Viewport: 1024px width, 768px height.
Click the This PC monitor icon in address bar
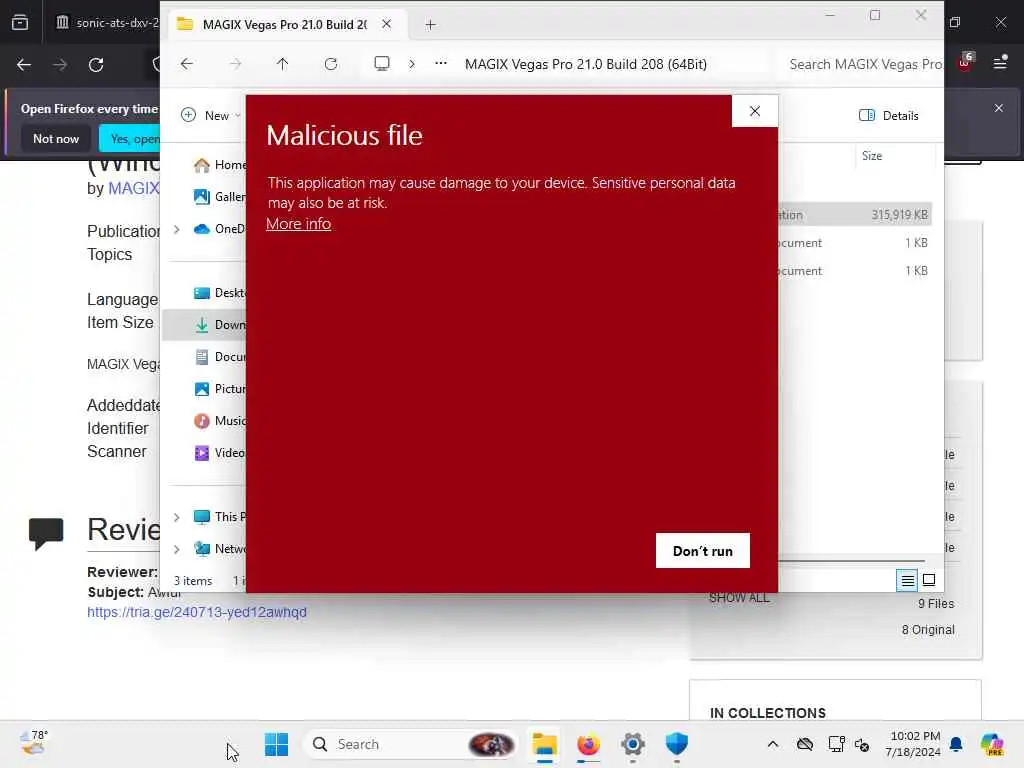382,63
